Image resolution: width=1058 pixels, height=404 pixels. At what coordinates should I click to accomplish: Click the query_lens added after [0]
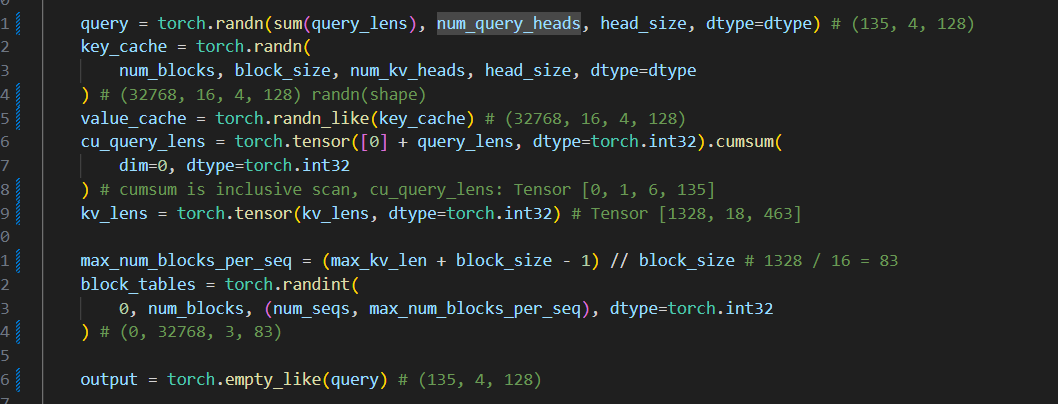click(x=466, y=142)
